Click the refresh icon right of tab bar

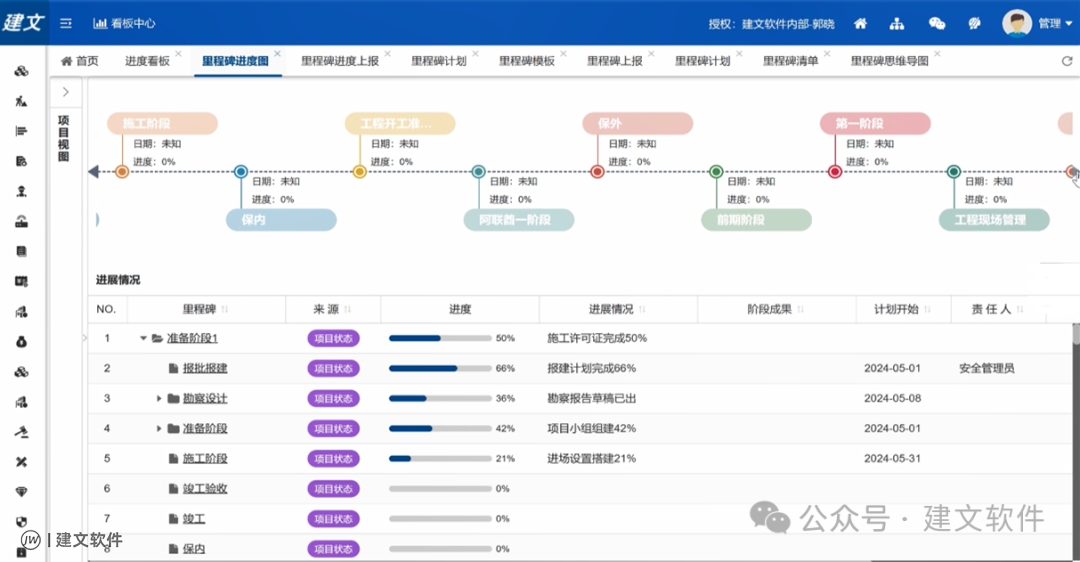(x=1066, y=61)
